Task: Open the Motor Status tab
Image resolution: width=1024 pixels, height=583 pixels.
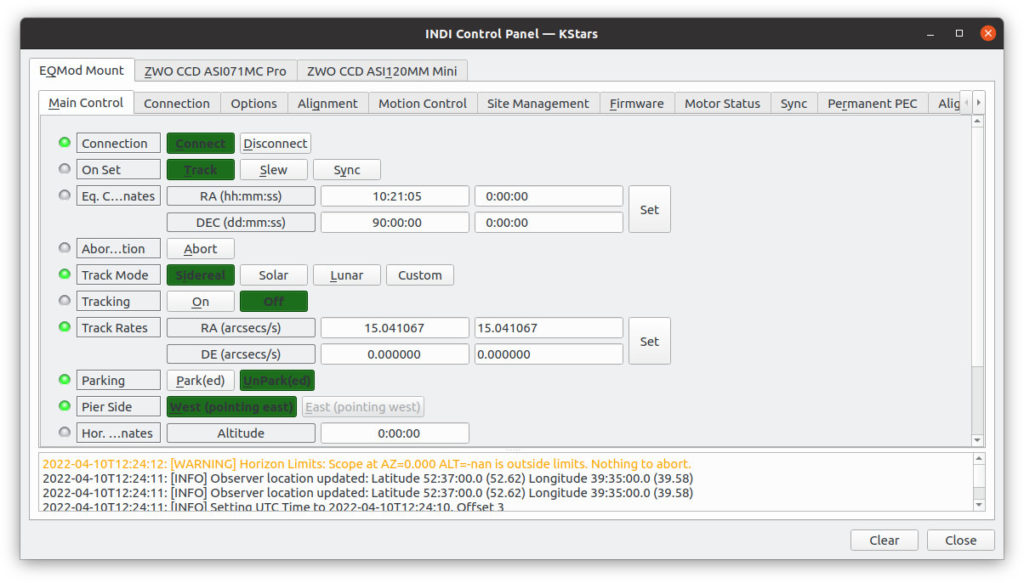Action: pyautogui.click(x=722, y=103)
